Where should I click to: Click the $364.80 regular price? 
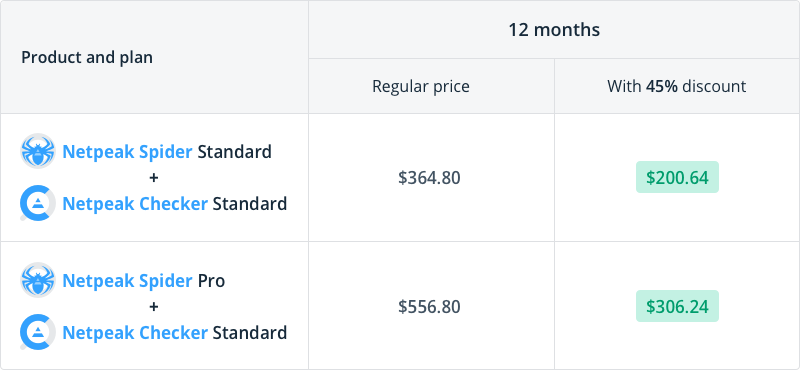tap(429, 178)
